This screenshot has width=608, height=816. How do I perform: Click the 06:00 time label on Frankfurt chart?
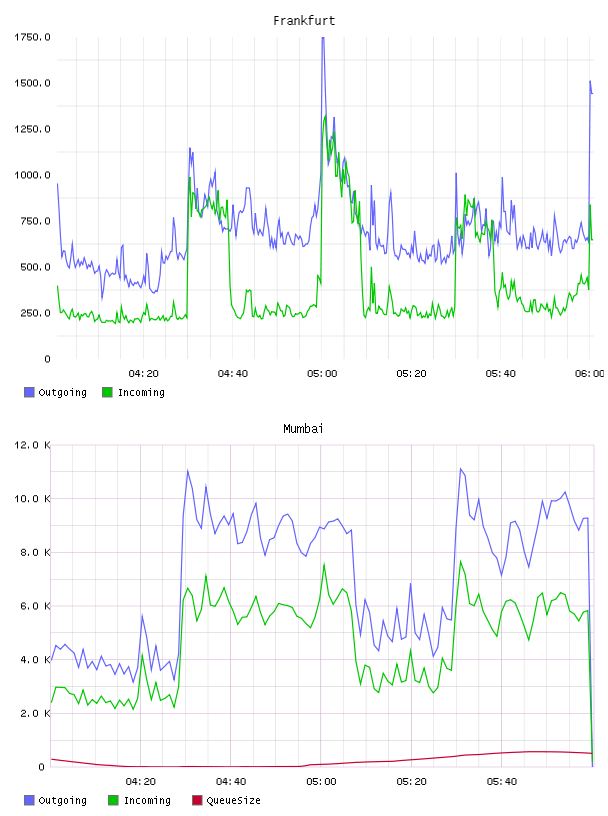point(590,374)
